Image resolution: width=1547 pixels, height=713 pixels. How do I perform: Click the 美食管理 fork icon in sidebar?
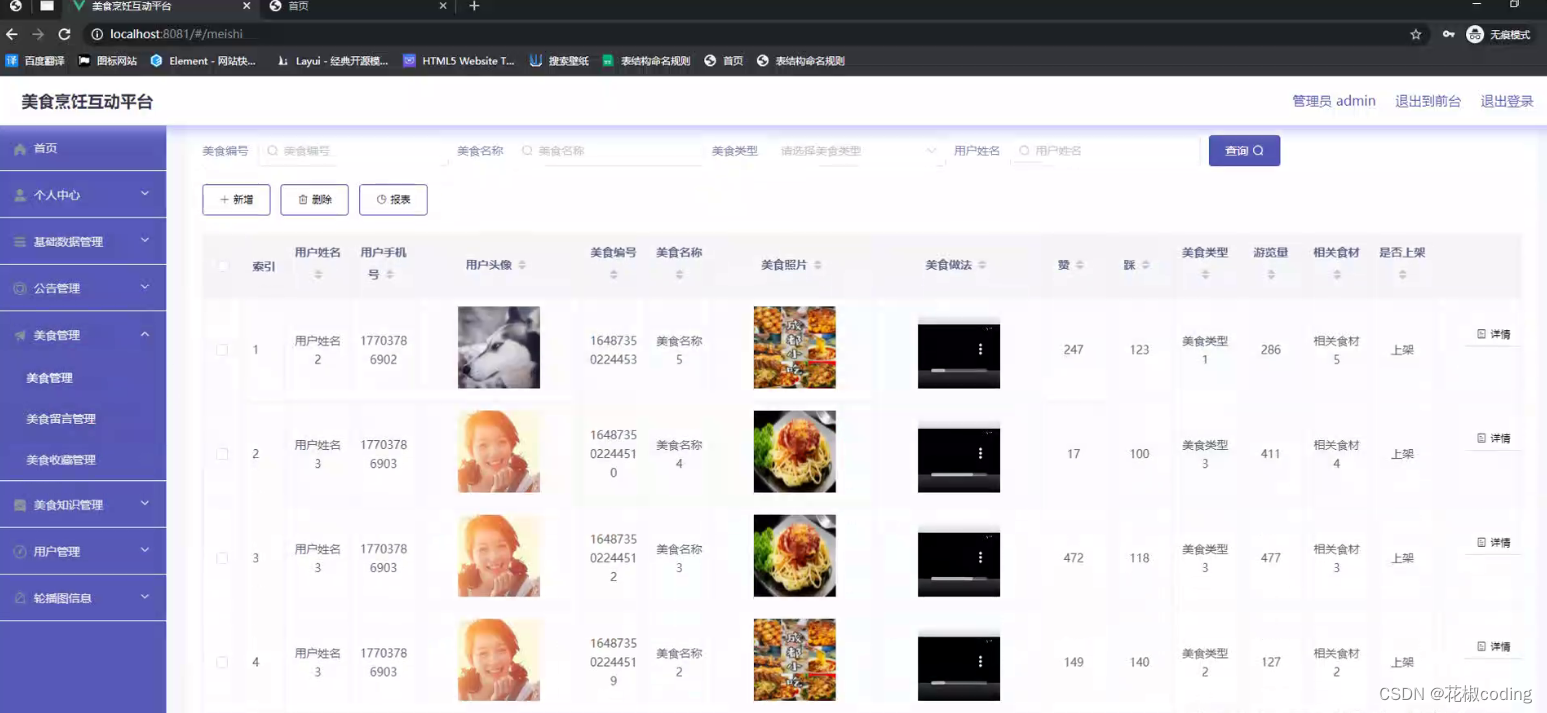click(22, 335)
